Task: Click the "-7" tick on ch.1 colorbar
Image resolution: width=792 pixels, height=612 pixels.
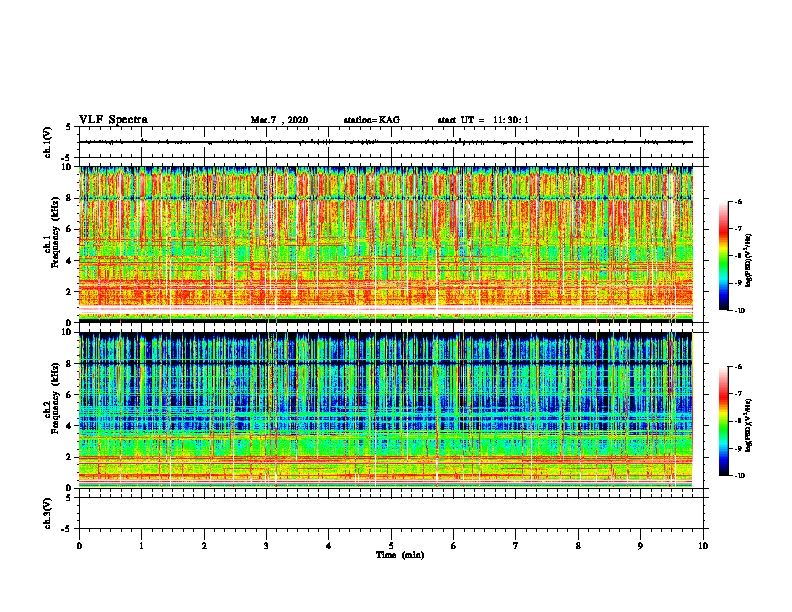Action: tap(737, 229)
